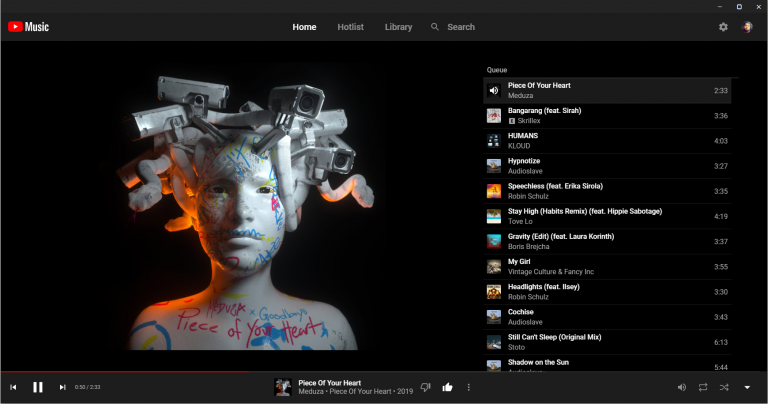Dislike Piece Of Your Heart with thumbs down
The width and height of the screenshot is (768, 404).
tap(425, 387)
